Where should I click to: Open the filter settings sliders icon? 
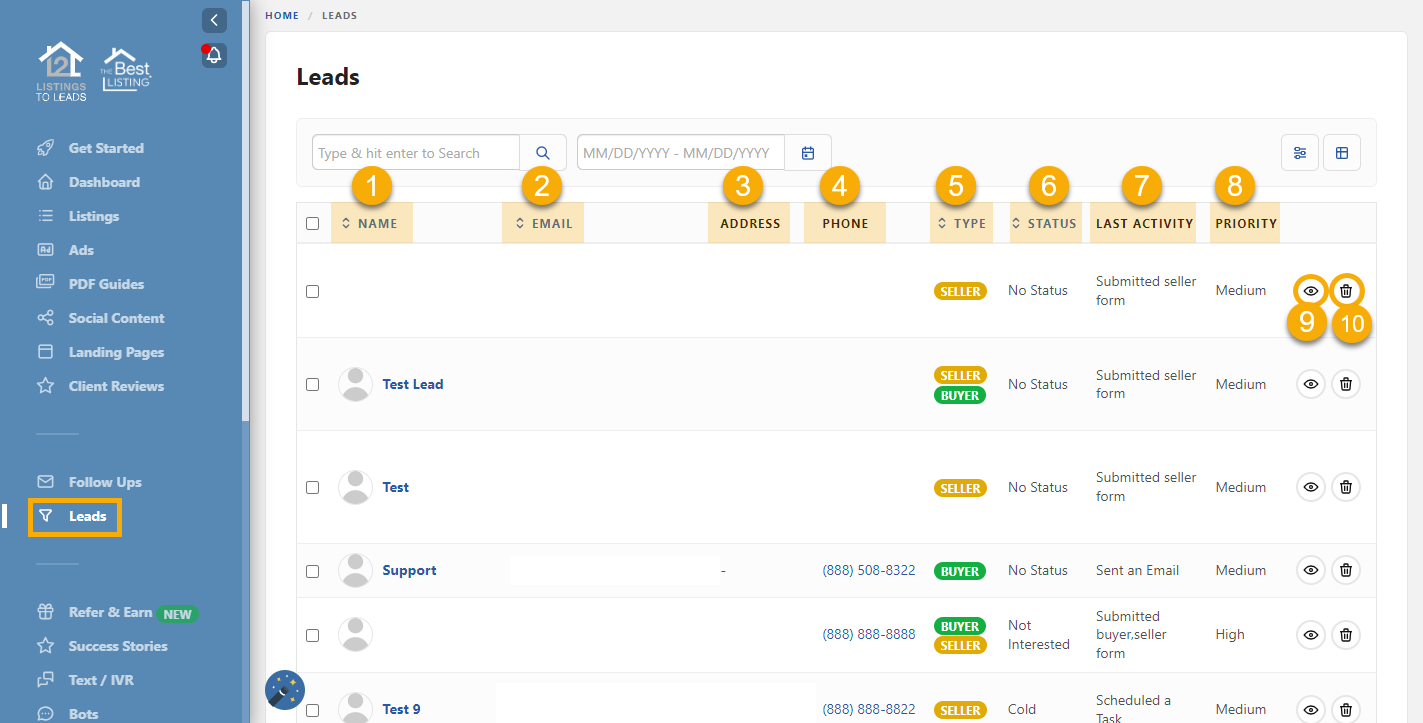click(x=1300, y=153)
